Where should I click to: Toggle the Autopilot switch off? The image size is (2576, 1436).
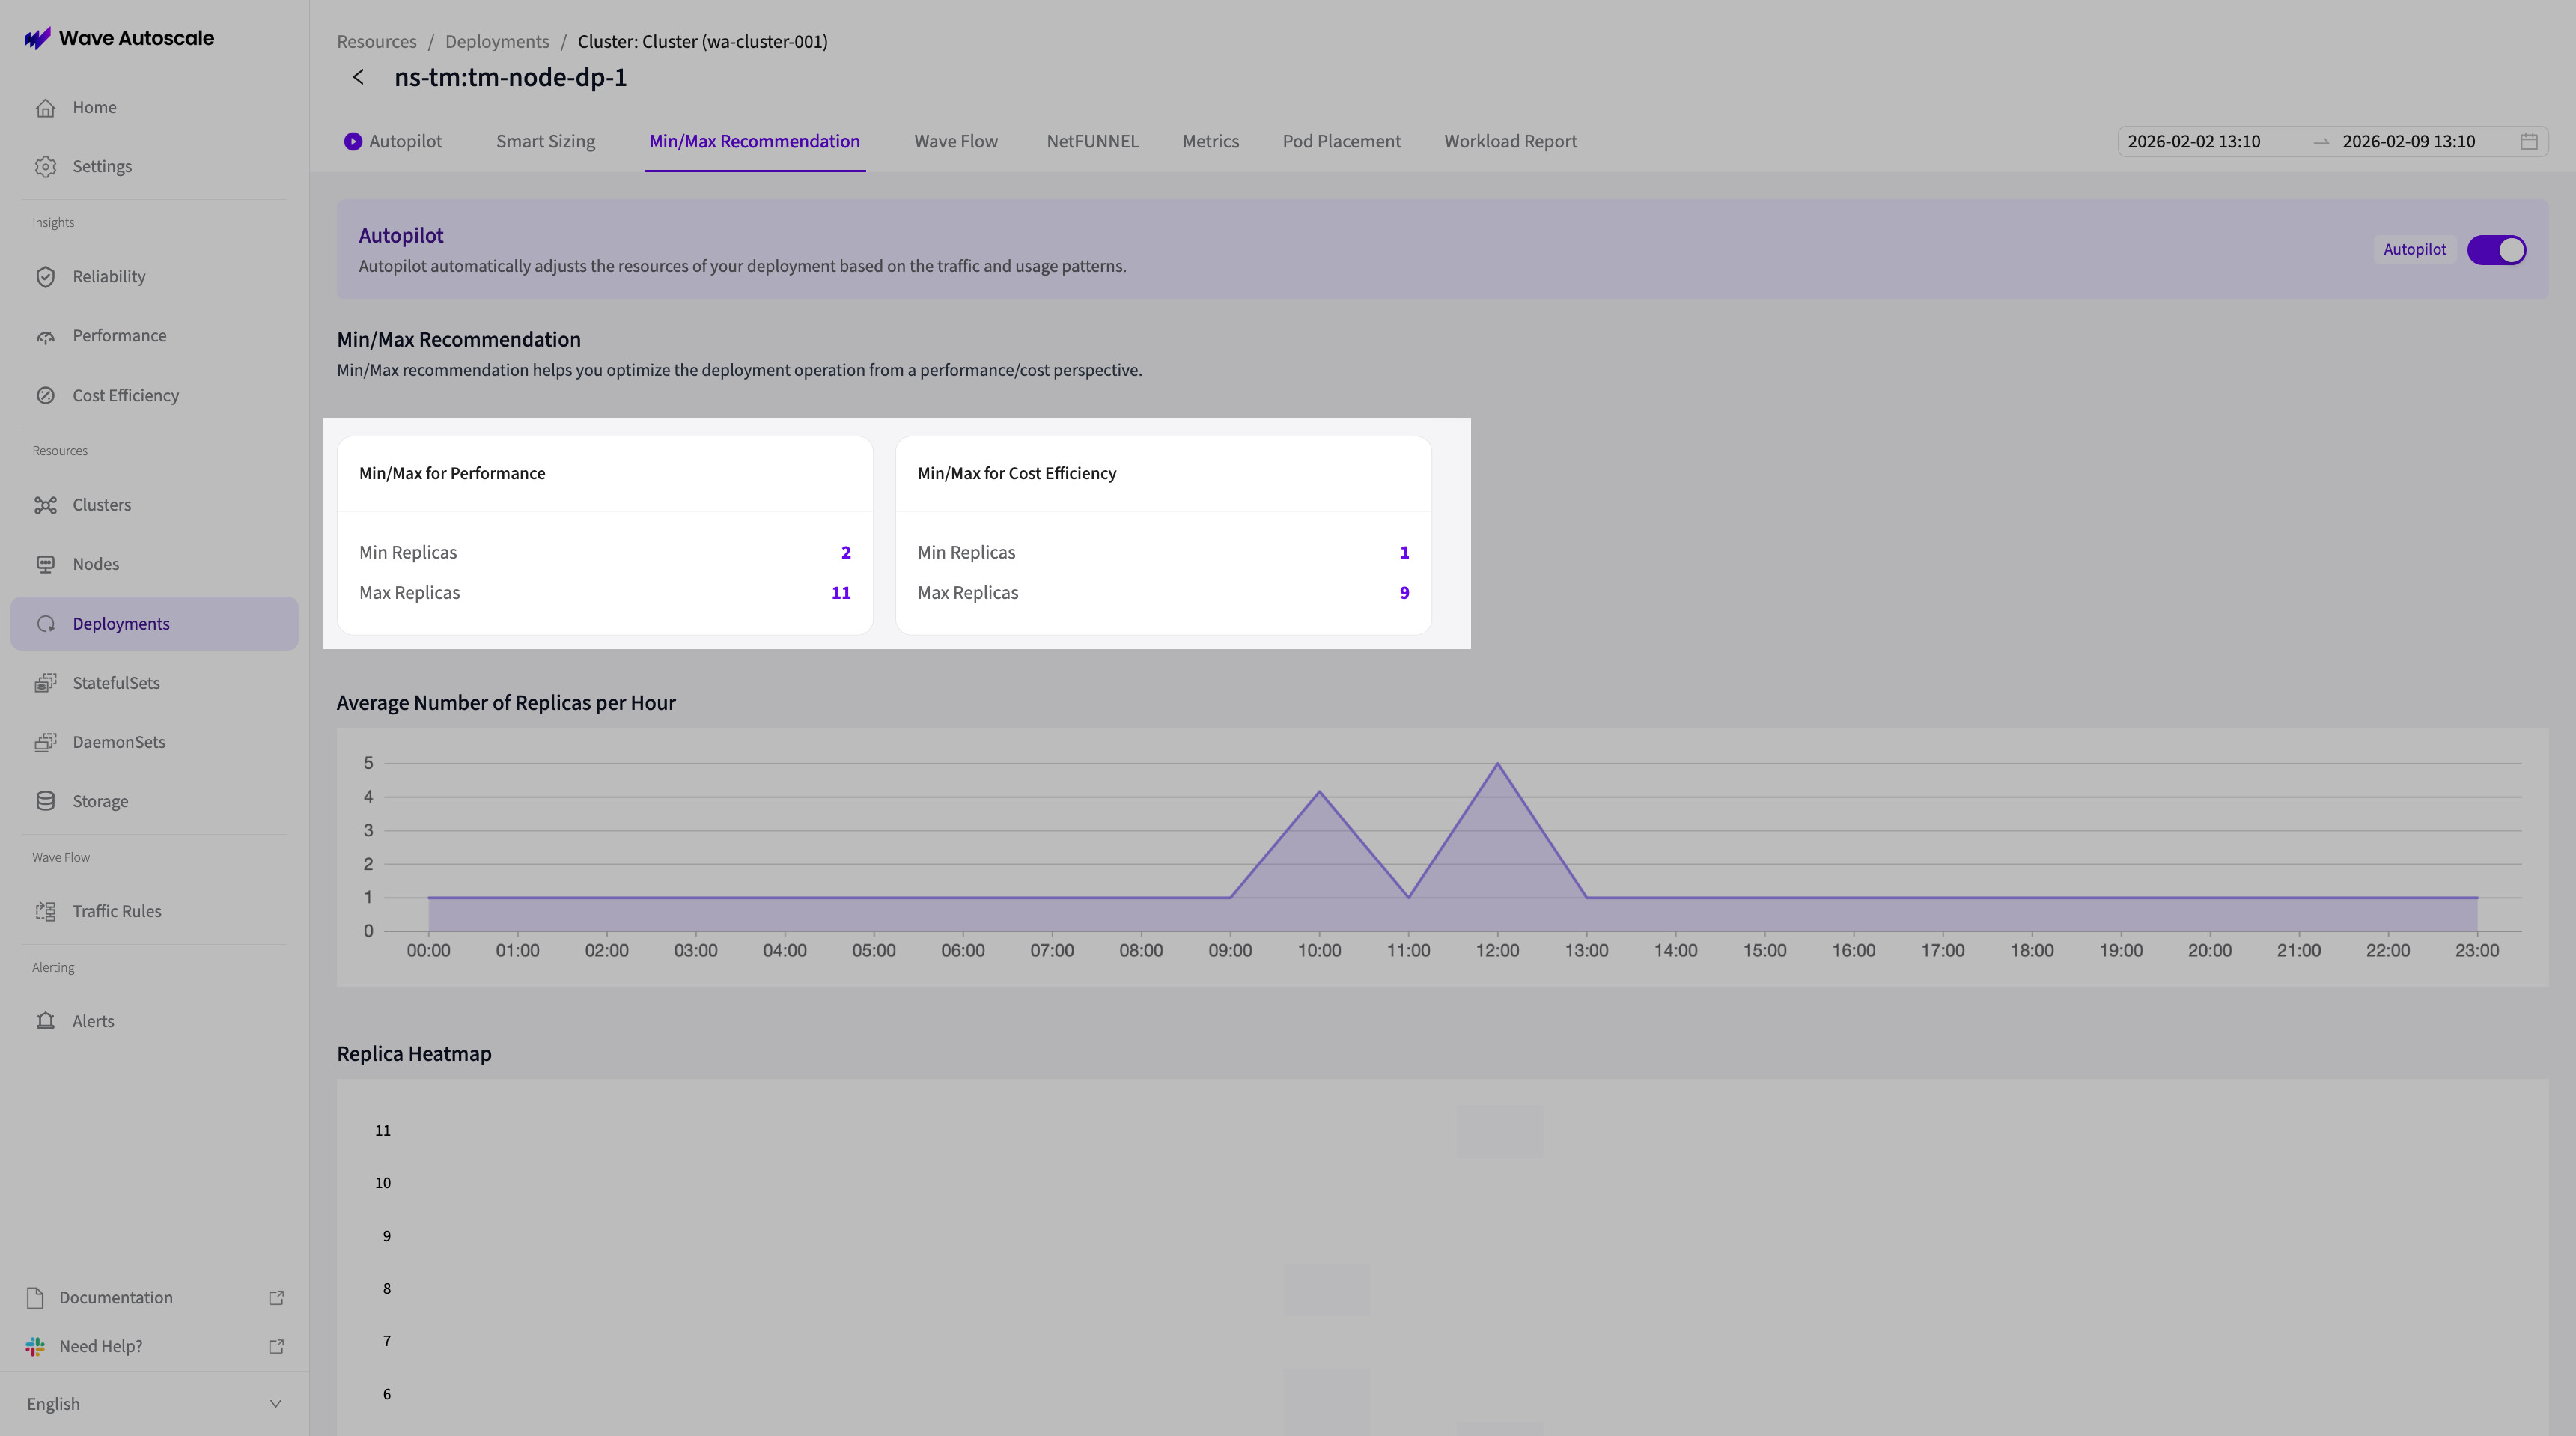point(2496,250)
